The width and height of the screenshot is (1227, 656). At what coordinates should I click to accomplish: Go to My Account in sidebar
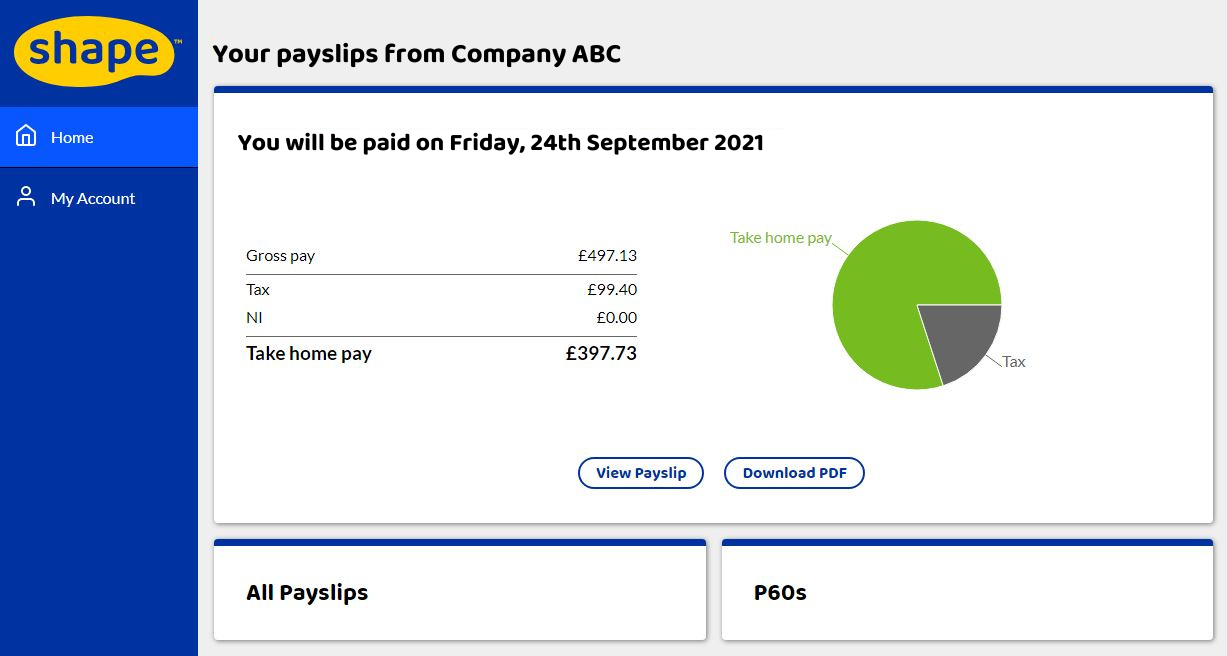[x=99, y=198]
